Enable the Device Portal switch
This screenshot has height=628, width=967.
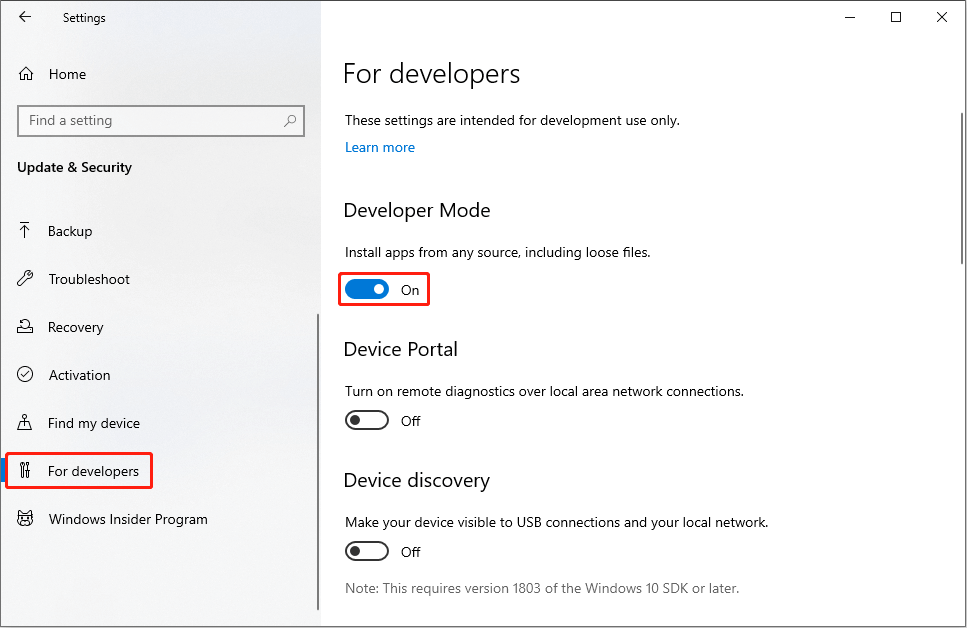[x=367, y=420]
